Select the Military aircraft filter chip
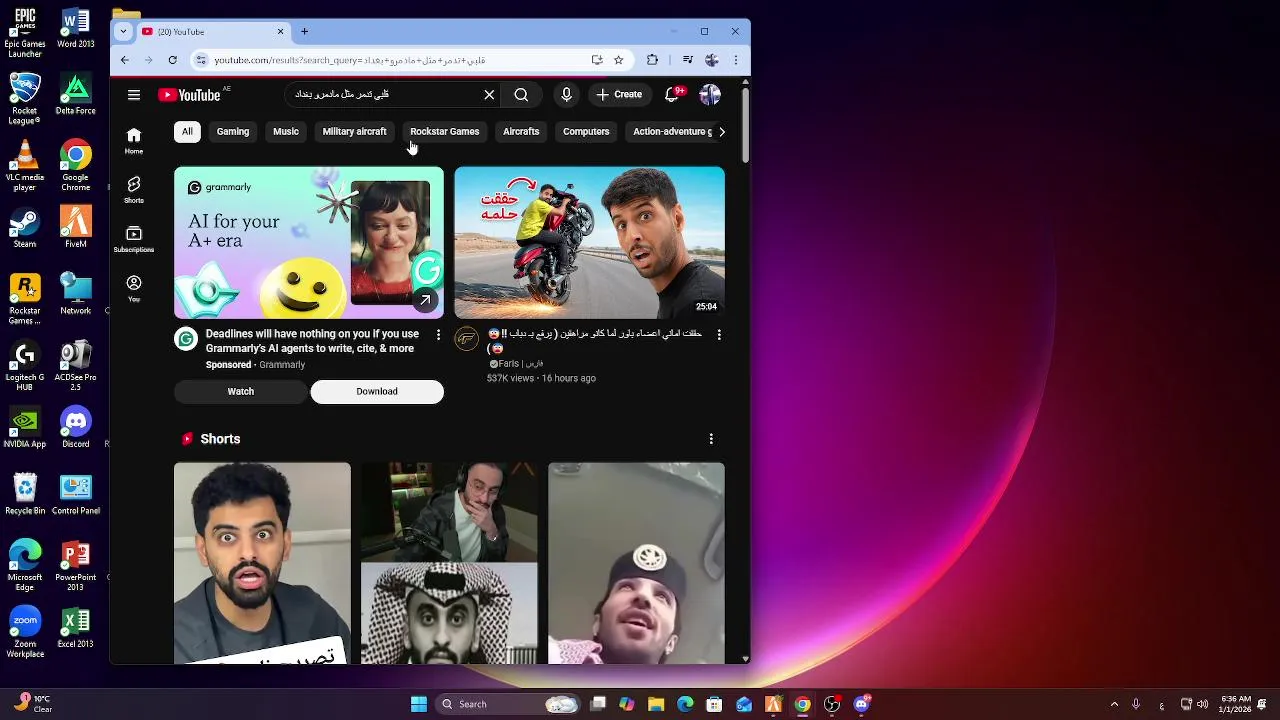 point(354,131)
